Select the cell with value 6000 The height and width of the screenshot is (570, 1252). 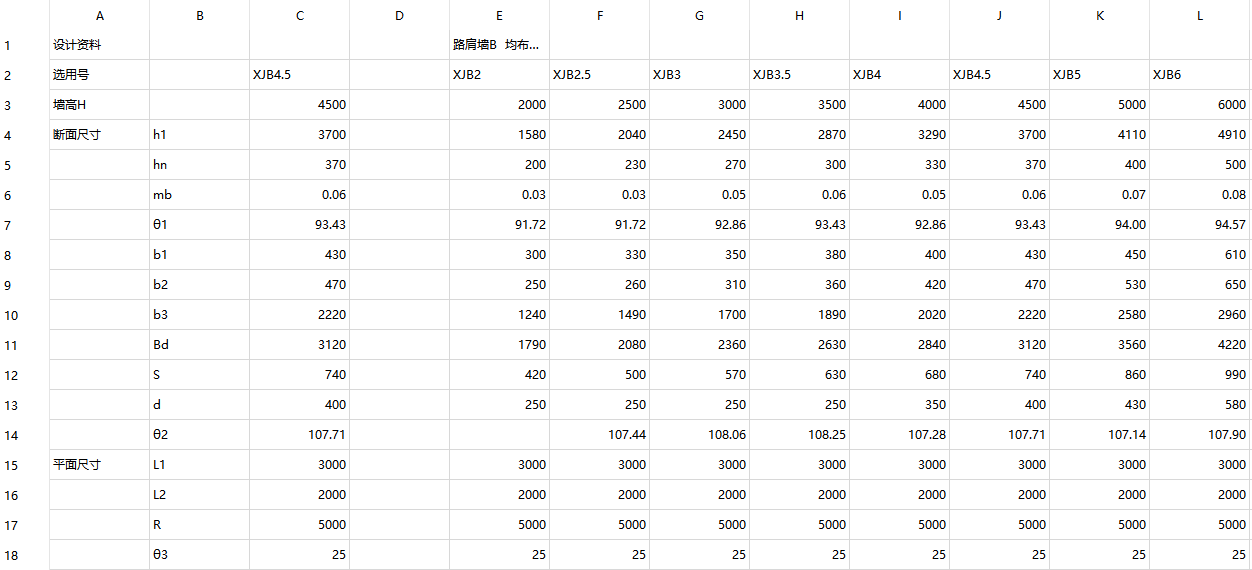pos(1200,105)
